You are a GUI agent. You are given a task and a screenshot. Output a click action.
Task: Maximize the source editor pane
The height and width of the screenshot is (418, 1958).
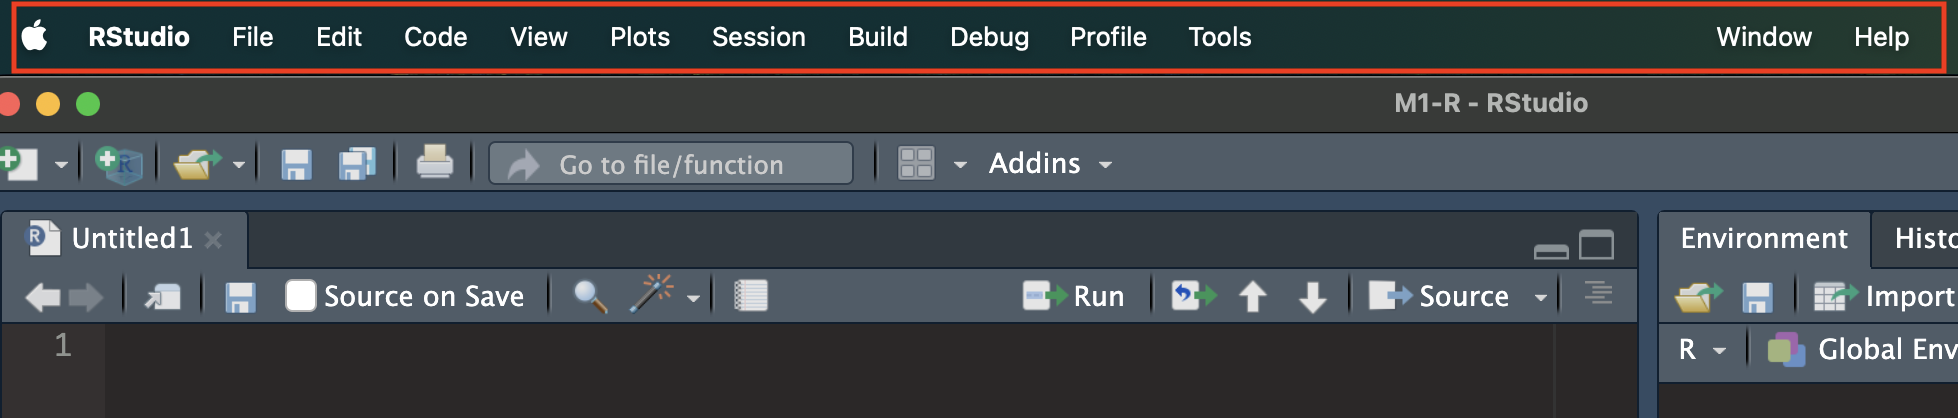[x=1596, y=245]
